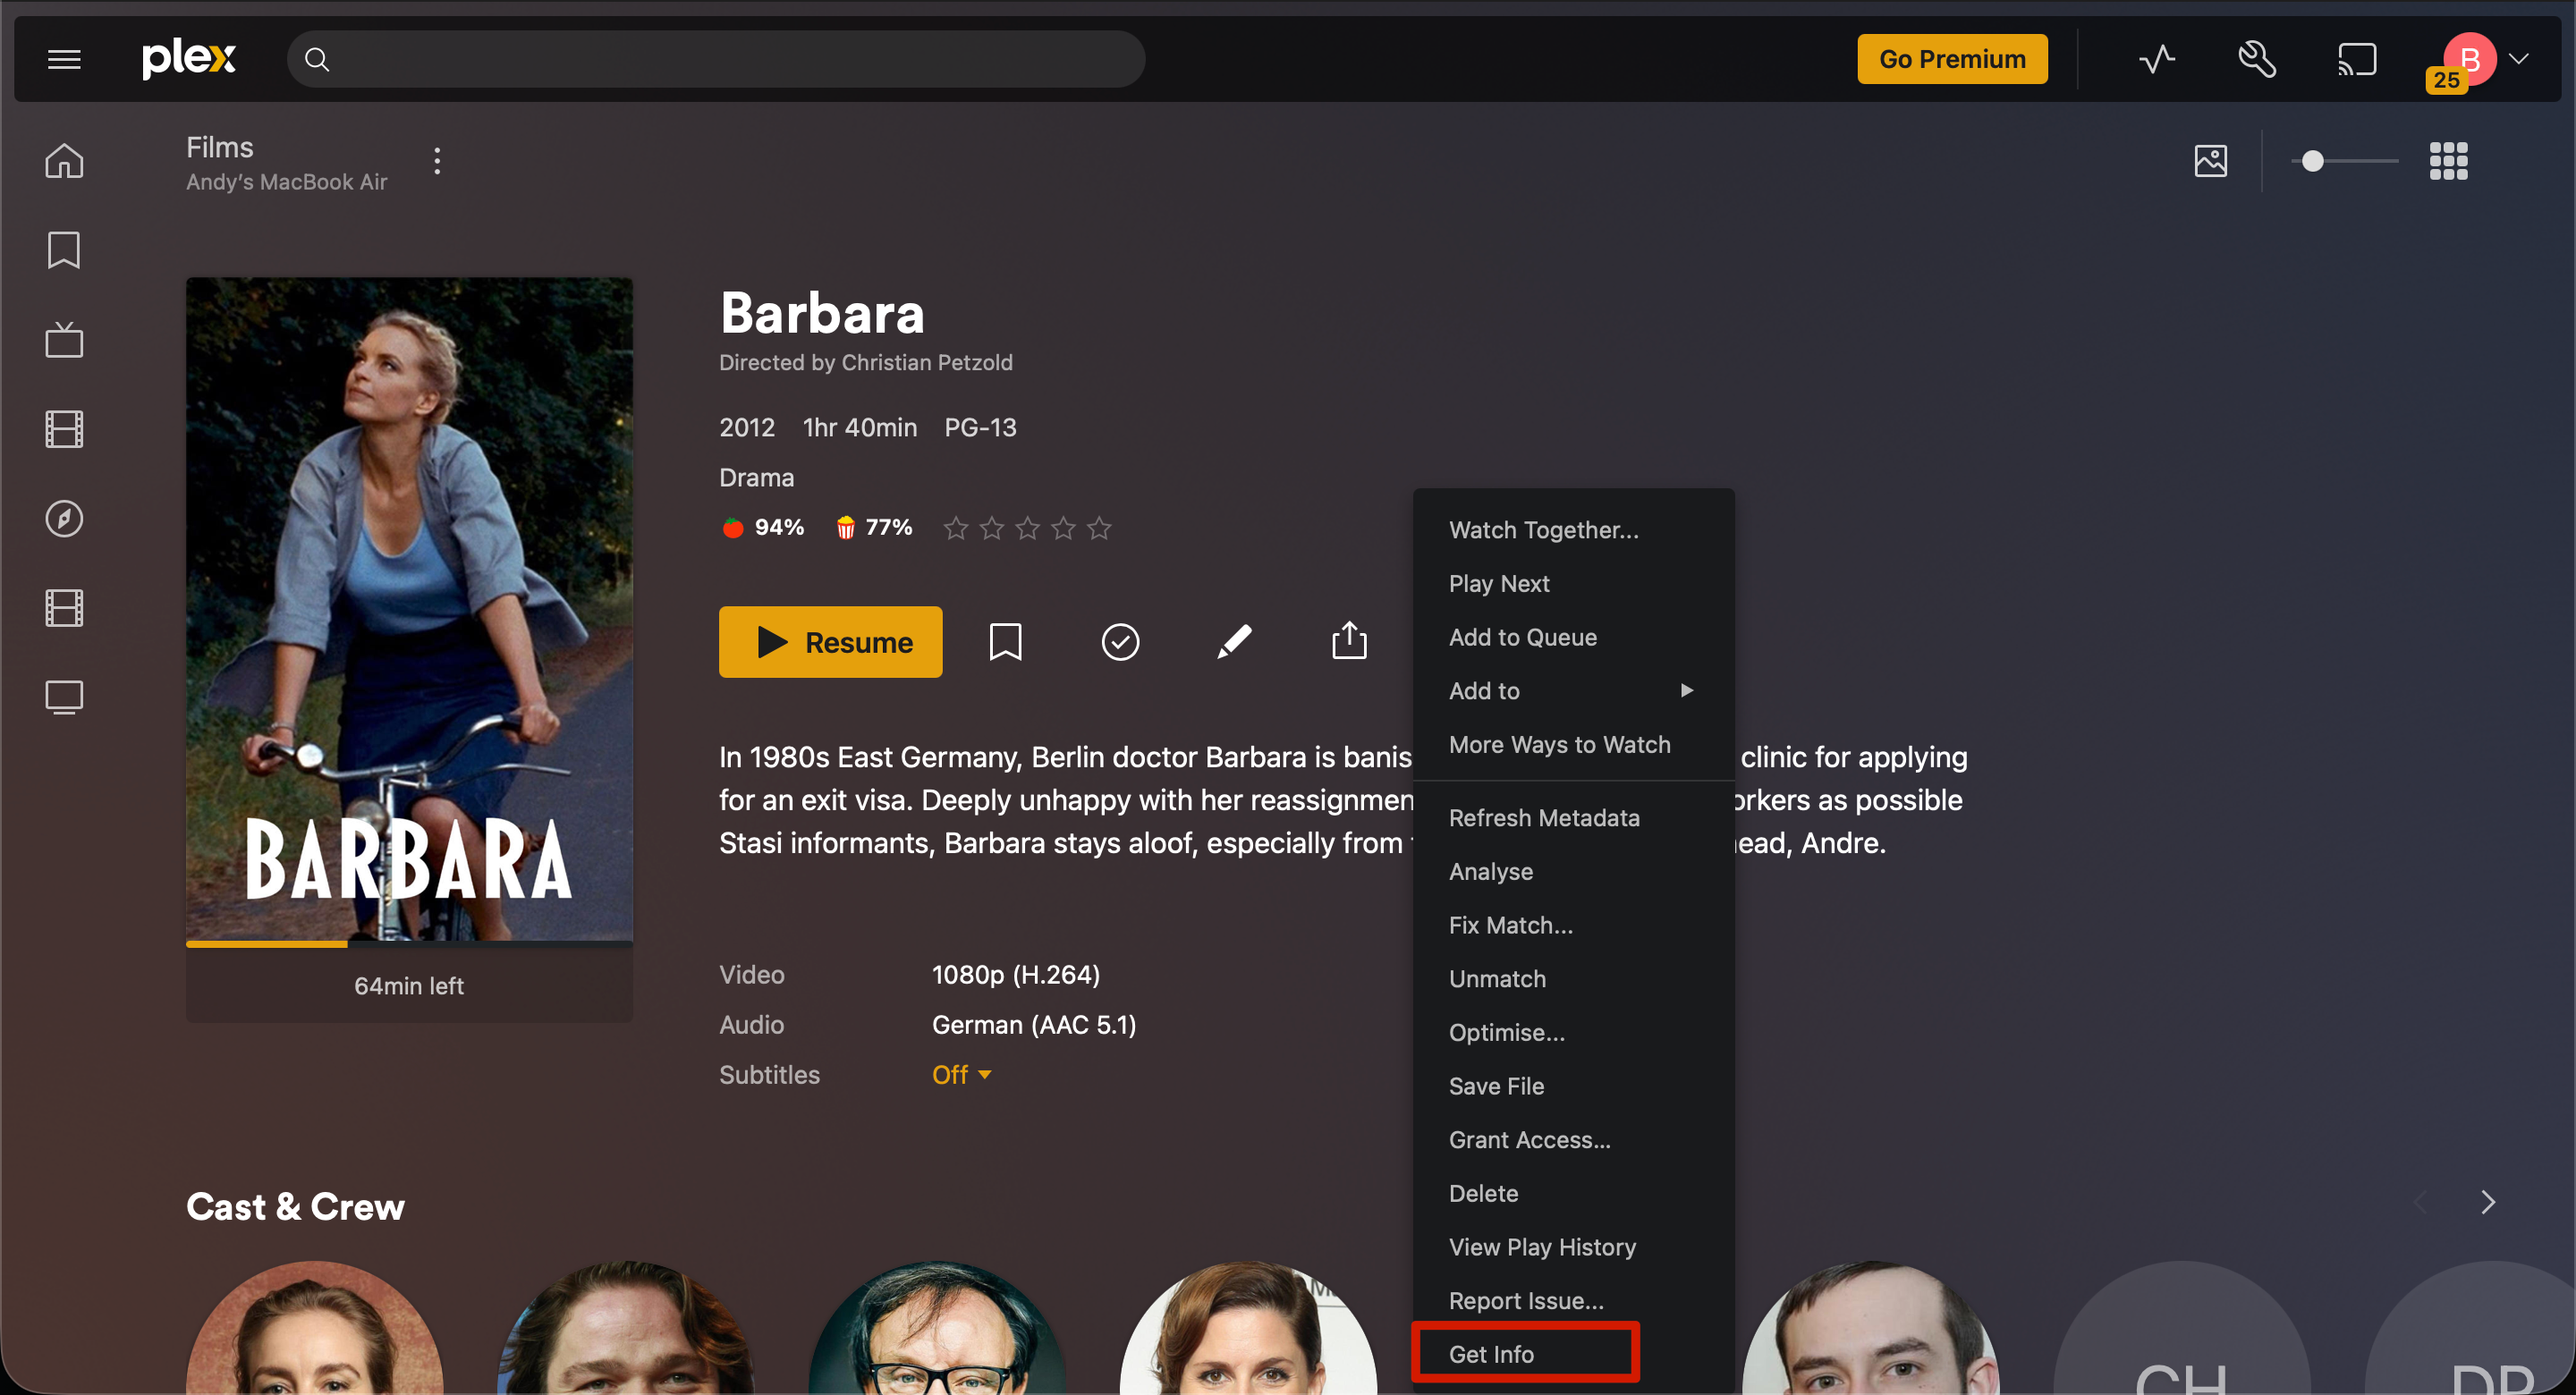The height and width of the screenshot is (1395, 2576).
Task: Mark Barbara as played checkmark
Action: click(1120, 642)
